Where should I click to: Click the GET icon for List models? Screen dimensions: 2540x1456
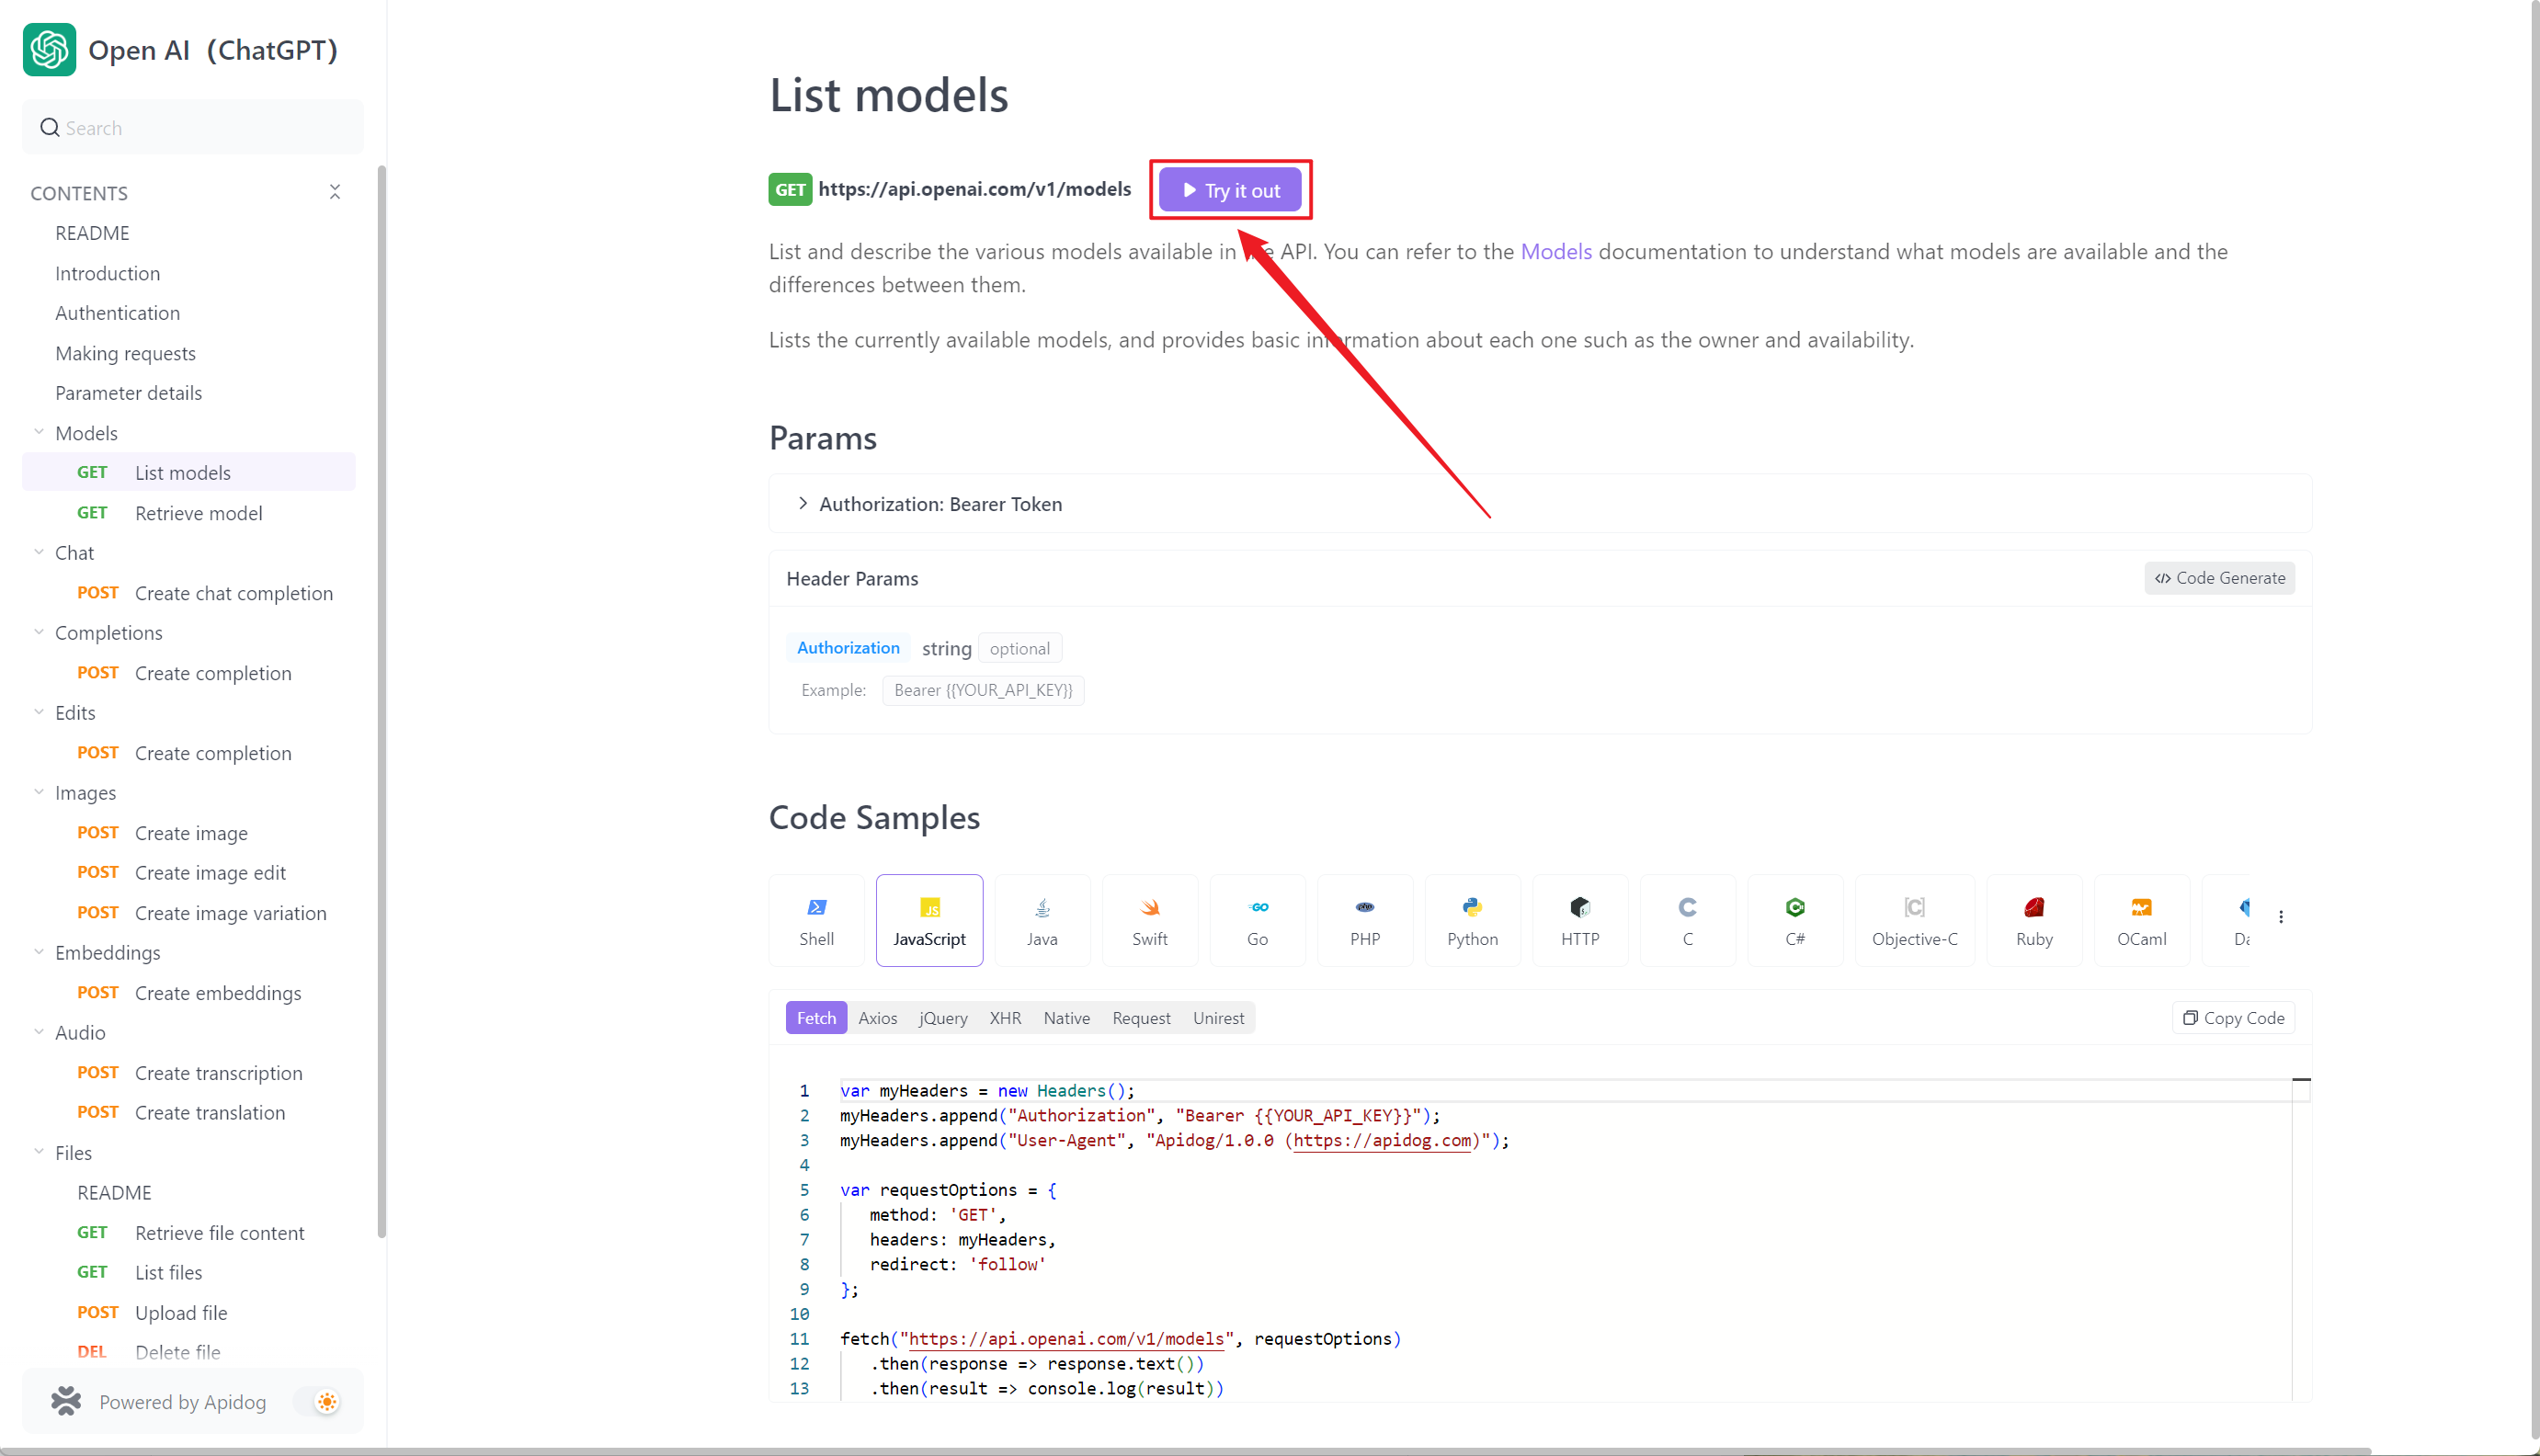point(91,471)
